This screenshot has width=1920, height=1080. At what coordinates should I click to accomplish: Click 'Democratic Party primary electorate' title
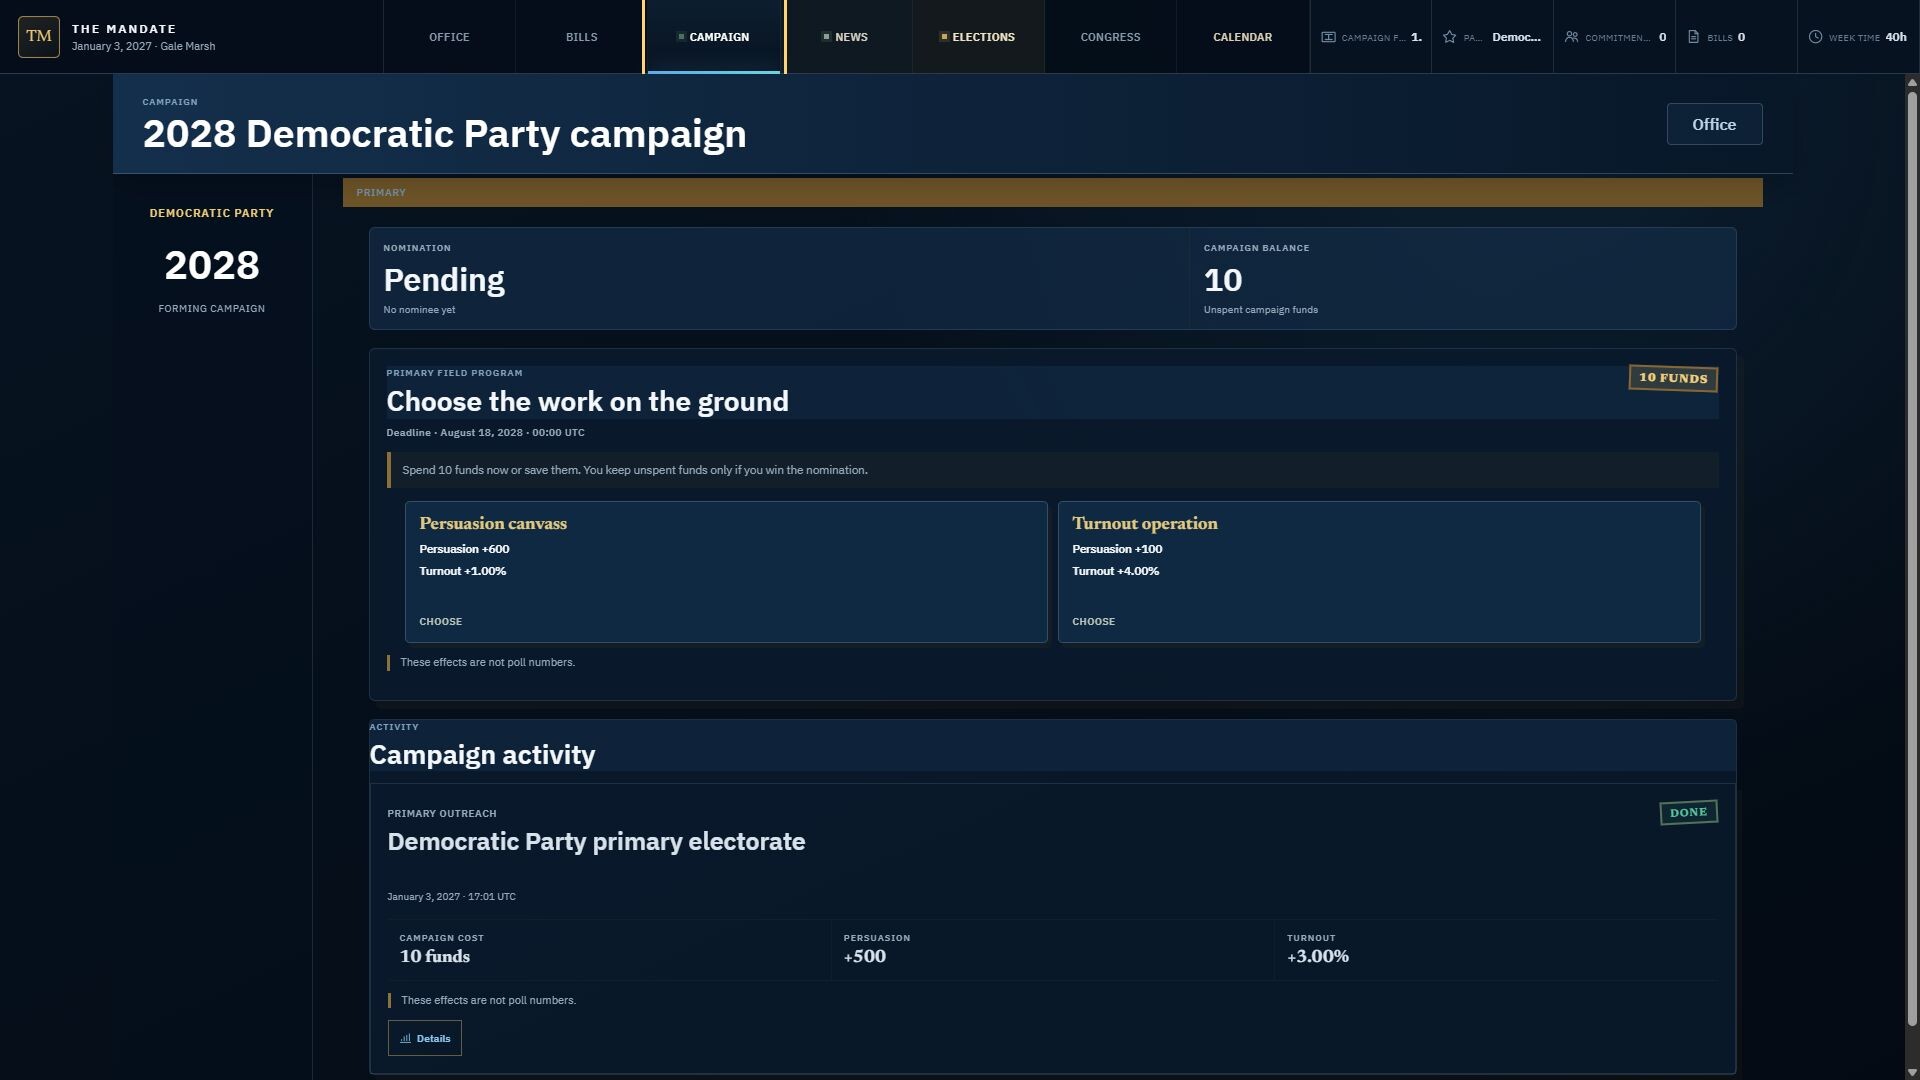pos(596,842)
